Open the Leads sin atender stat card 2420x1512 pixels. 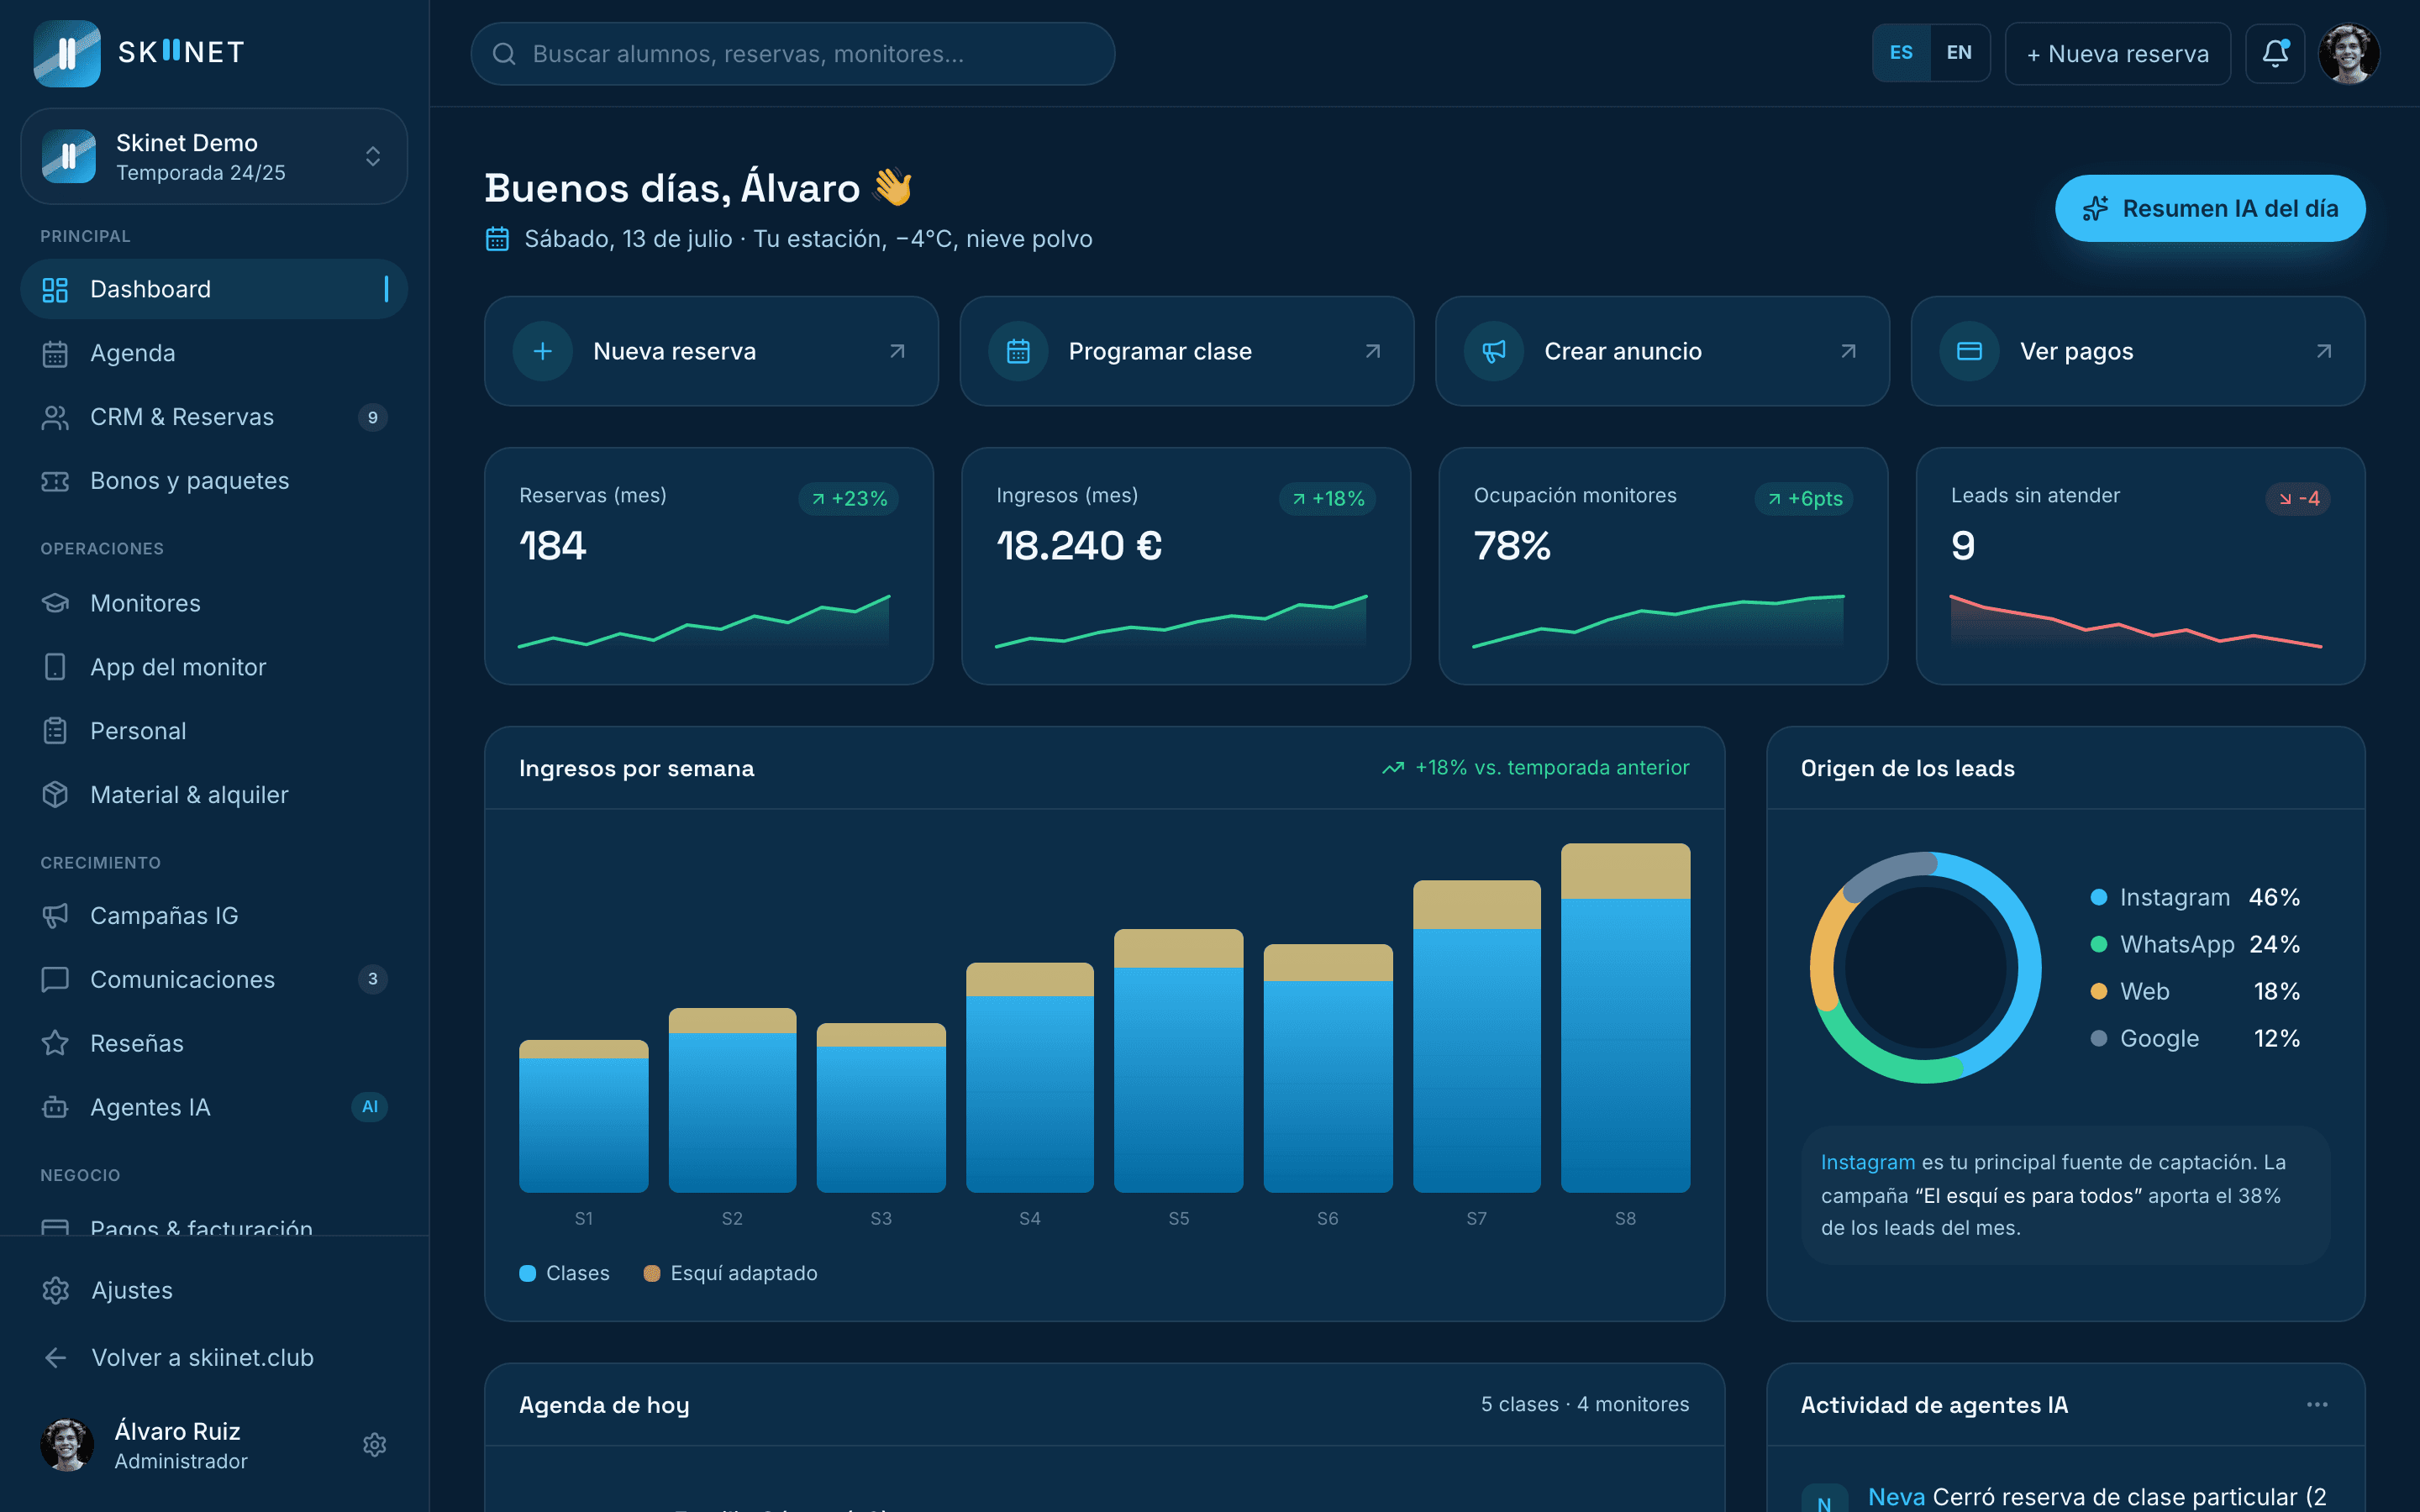[x=2140, y=566]
